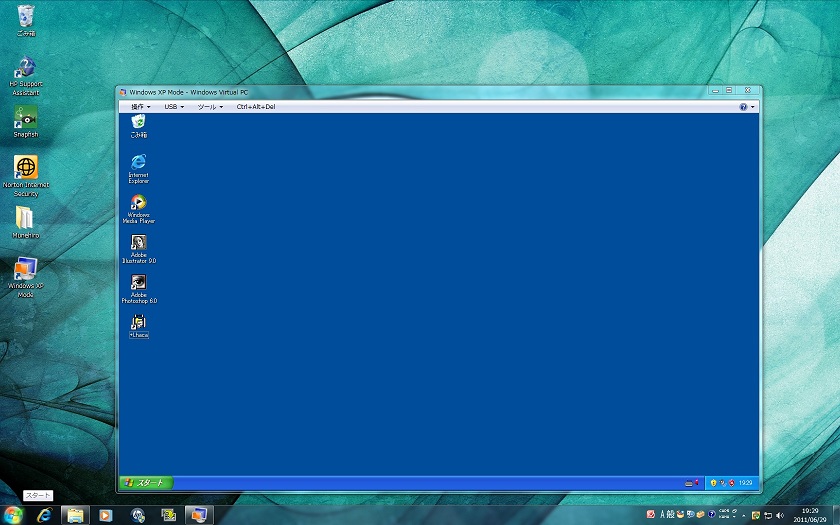This screenshot has height=525, width=840.
Task: Open the Windows 7 clock and date 2011/06/29
Action: tap(809, 515)
